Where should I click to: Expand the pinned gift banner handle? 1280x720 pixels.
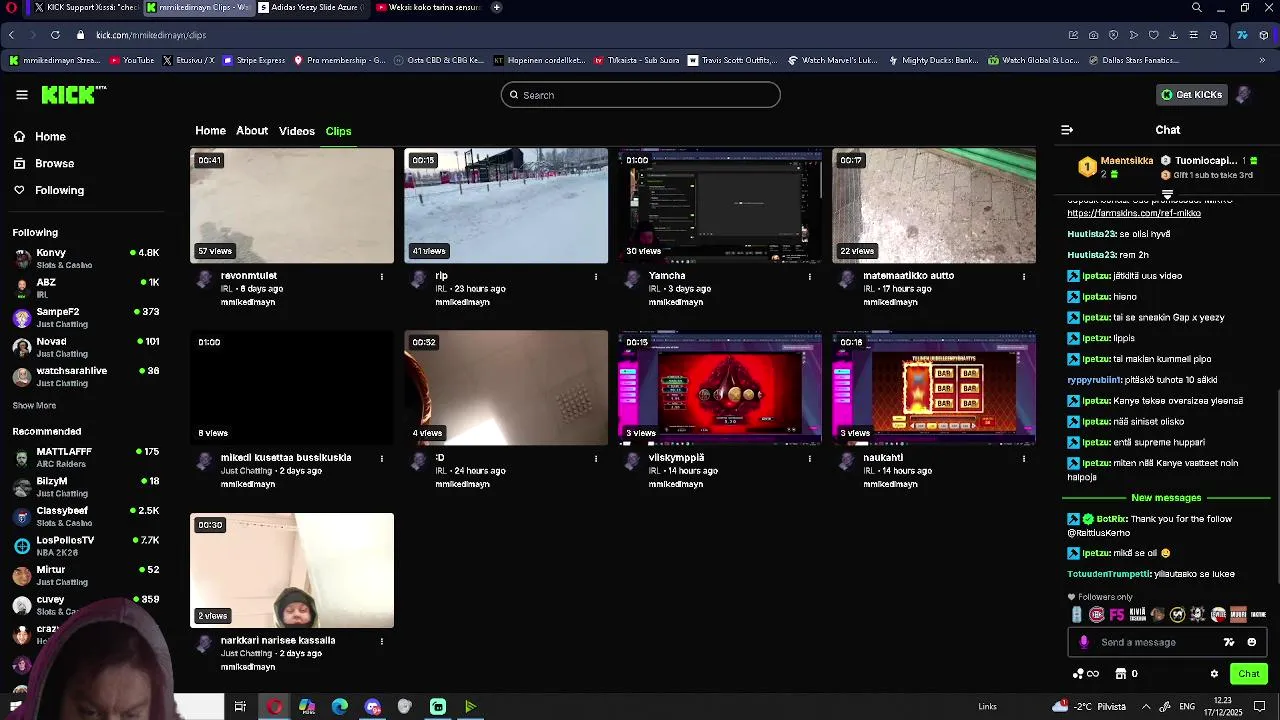pyautogui.click(x=1167, y=194)
